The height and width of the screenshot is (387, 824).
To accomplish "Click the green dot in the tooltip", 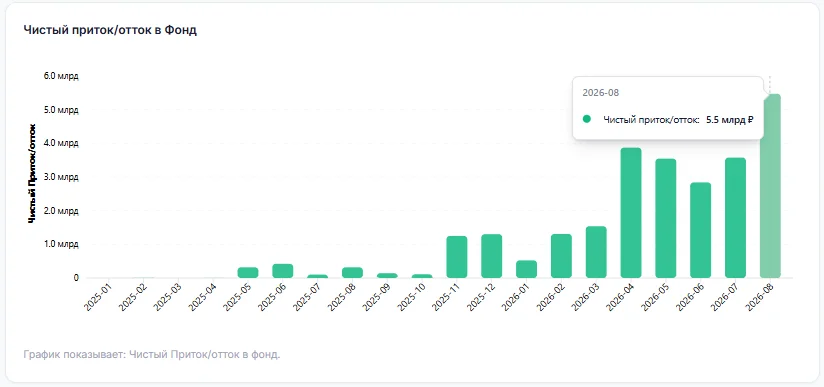I will 587,119.
